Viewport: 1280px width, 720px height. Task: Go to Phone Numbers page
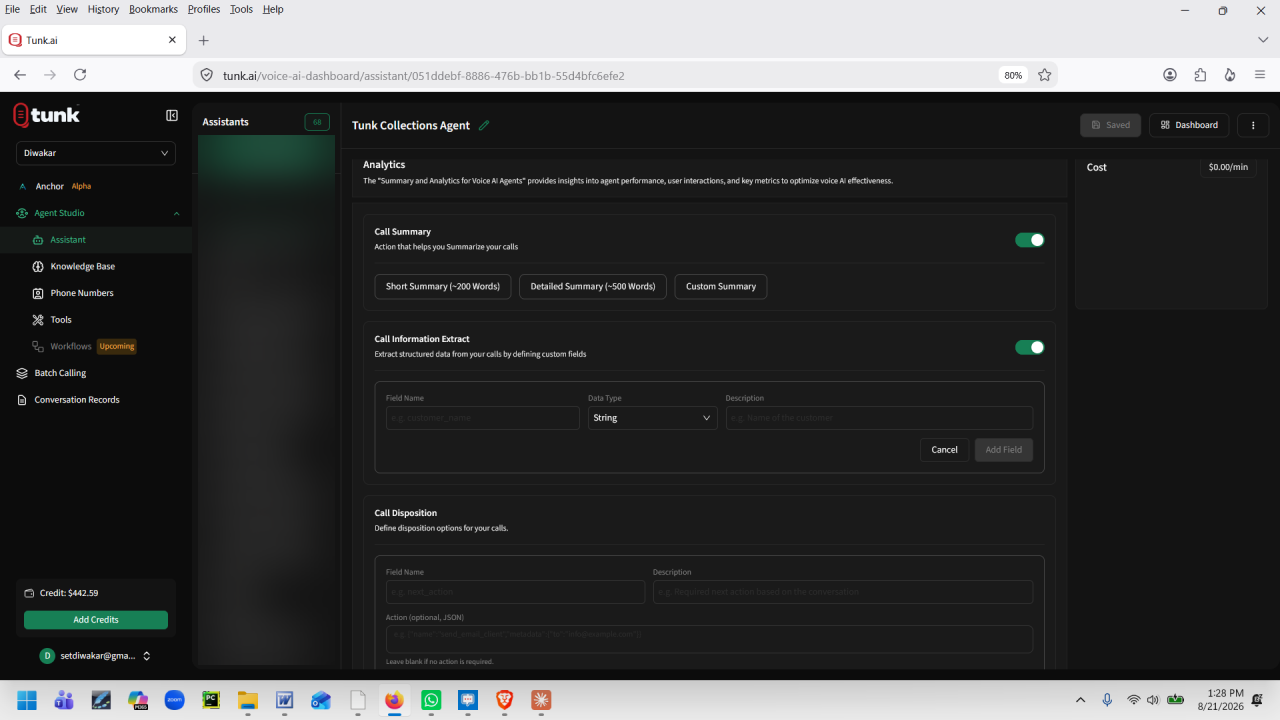tap(82, 293)
